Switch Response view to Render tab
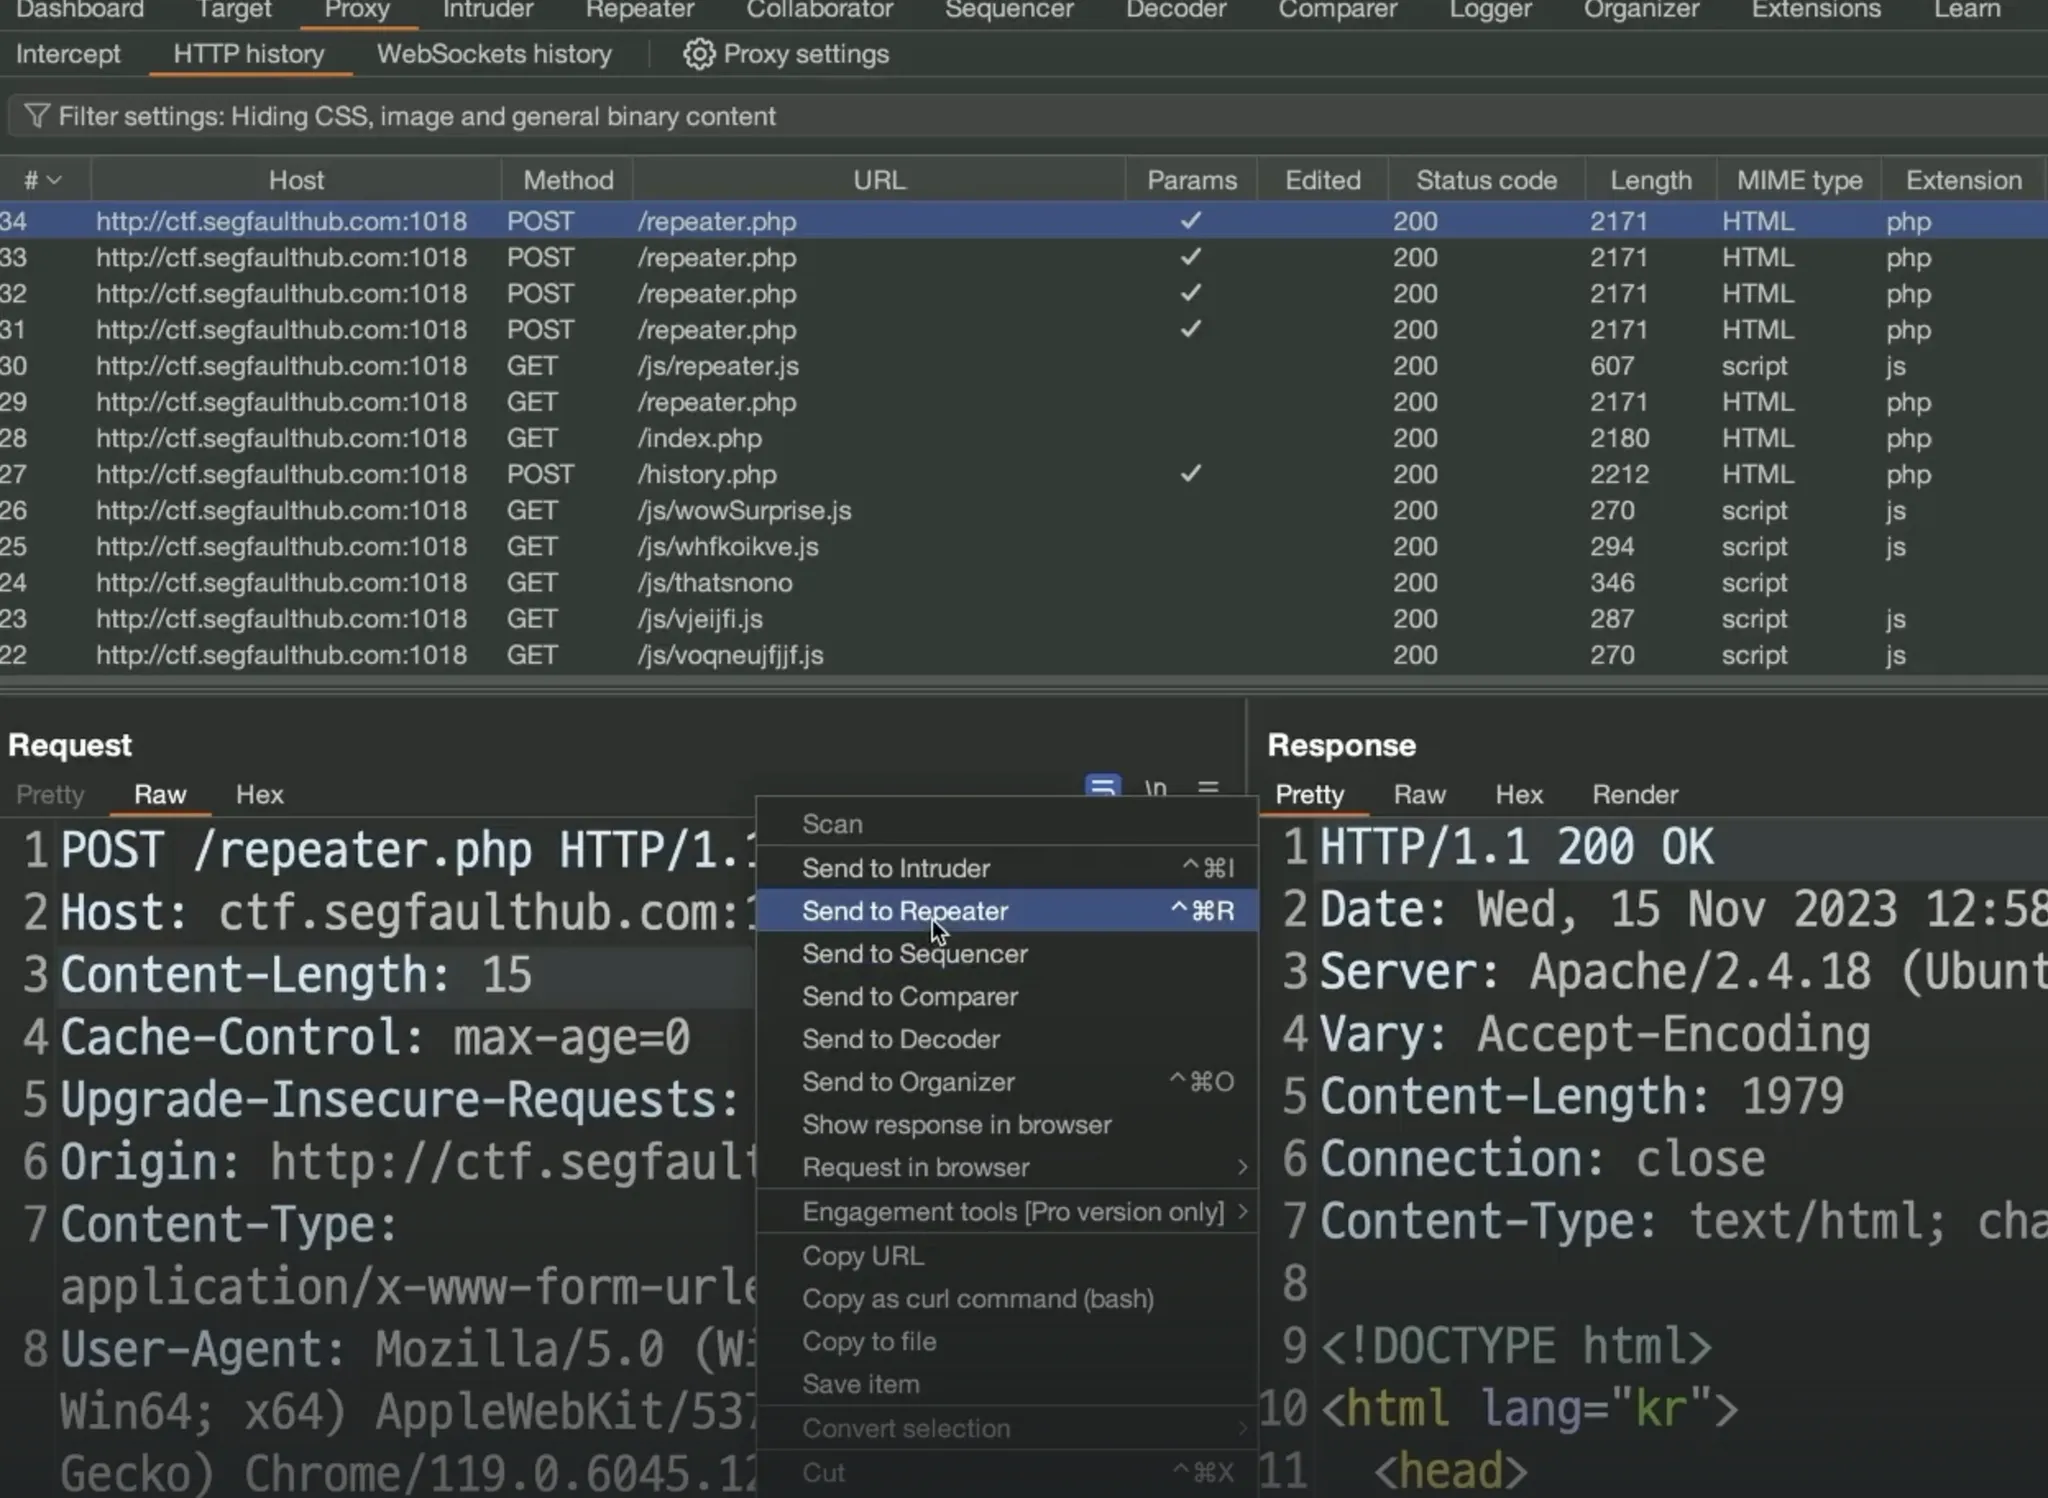Viewport: 2048px width, 1498px height. point(1634,795)
